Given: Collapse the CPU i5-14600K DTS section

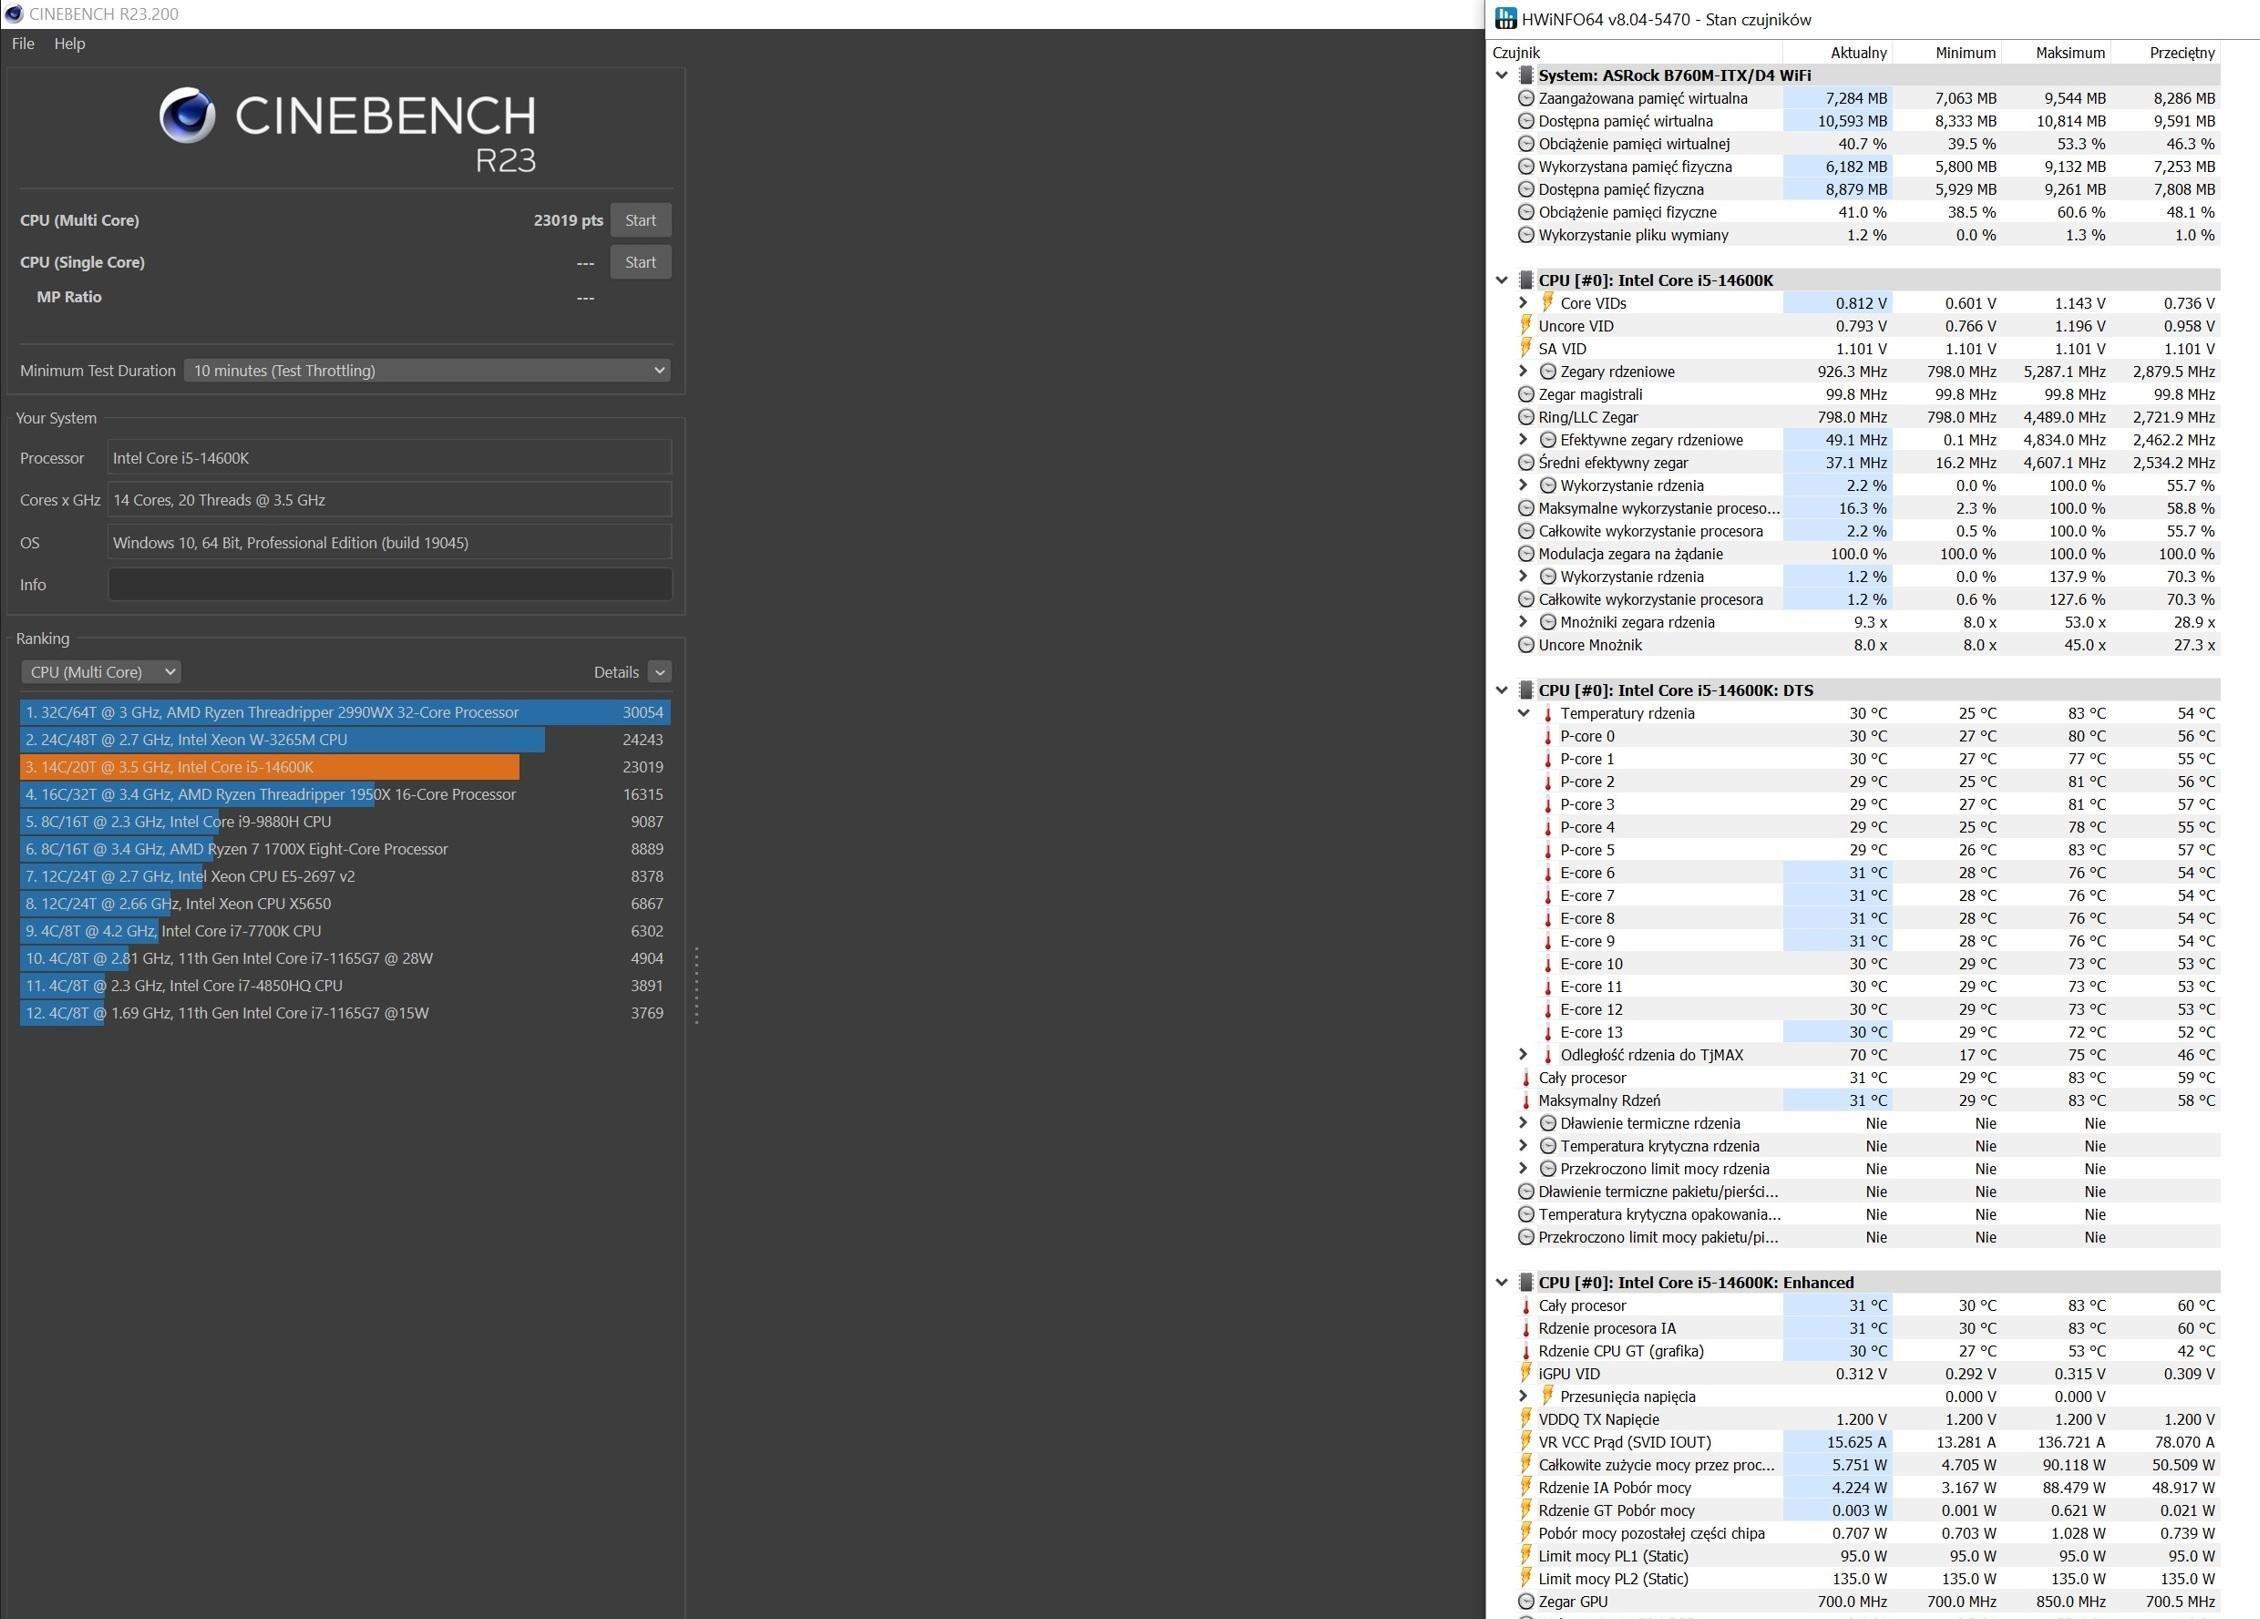Looking at the screenshot, I should click(1502, 690).
